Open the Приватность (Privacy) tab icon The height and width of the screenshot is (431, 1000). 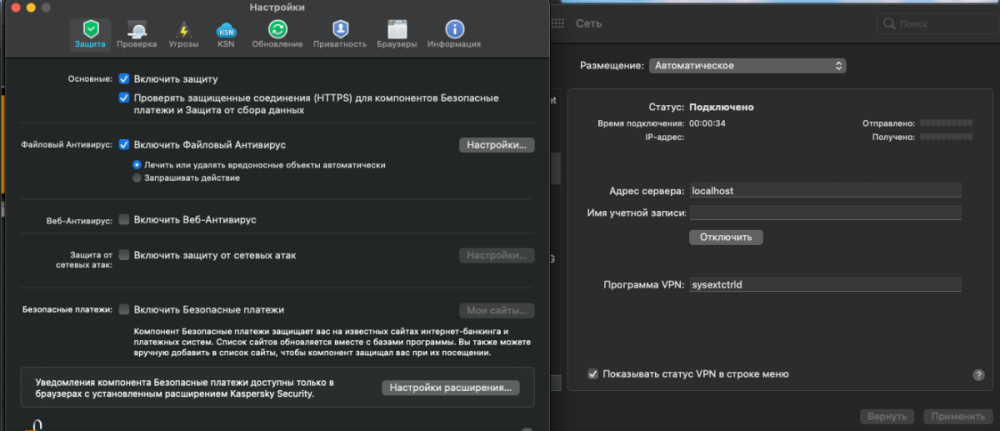[x=340, y=29]
